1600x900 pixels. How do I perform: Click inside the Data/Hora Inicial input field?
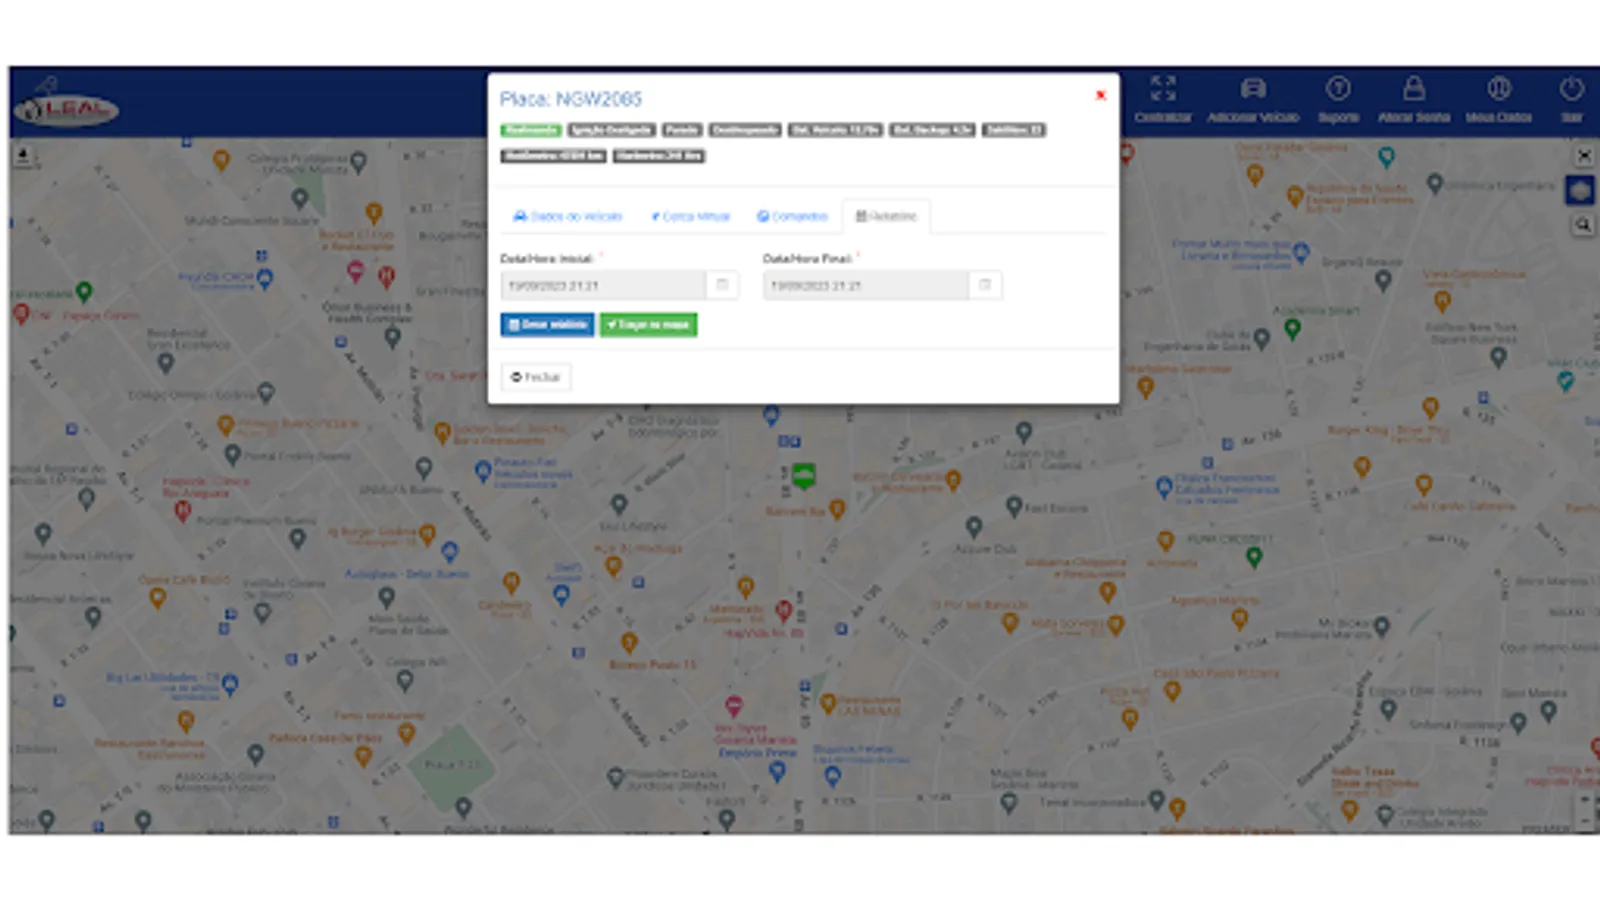[x=600, y=285]
